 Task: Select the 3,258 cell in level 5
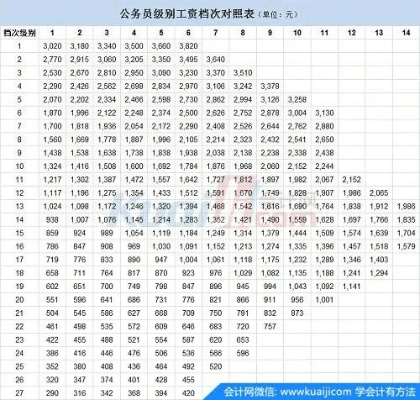coord(297,99)
